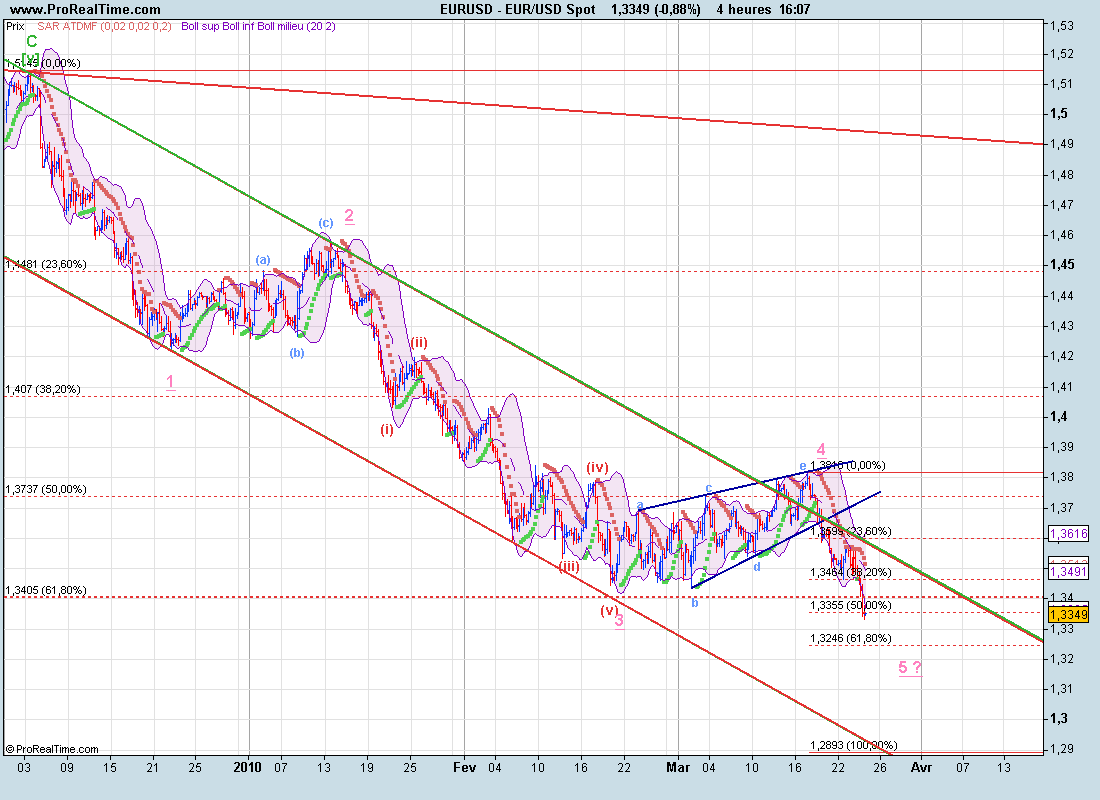Select the red (iii) subwave label

(569, 566)
